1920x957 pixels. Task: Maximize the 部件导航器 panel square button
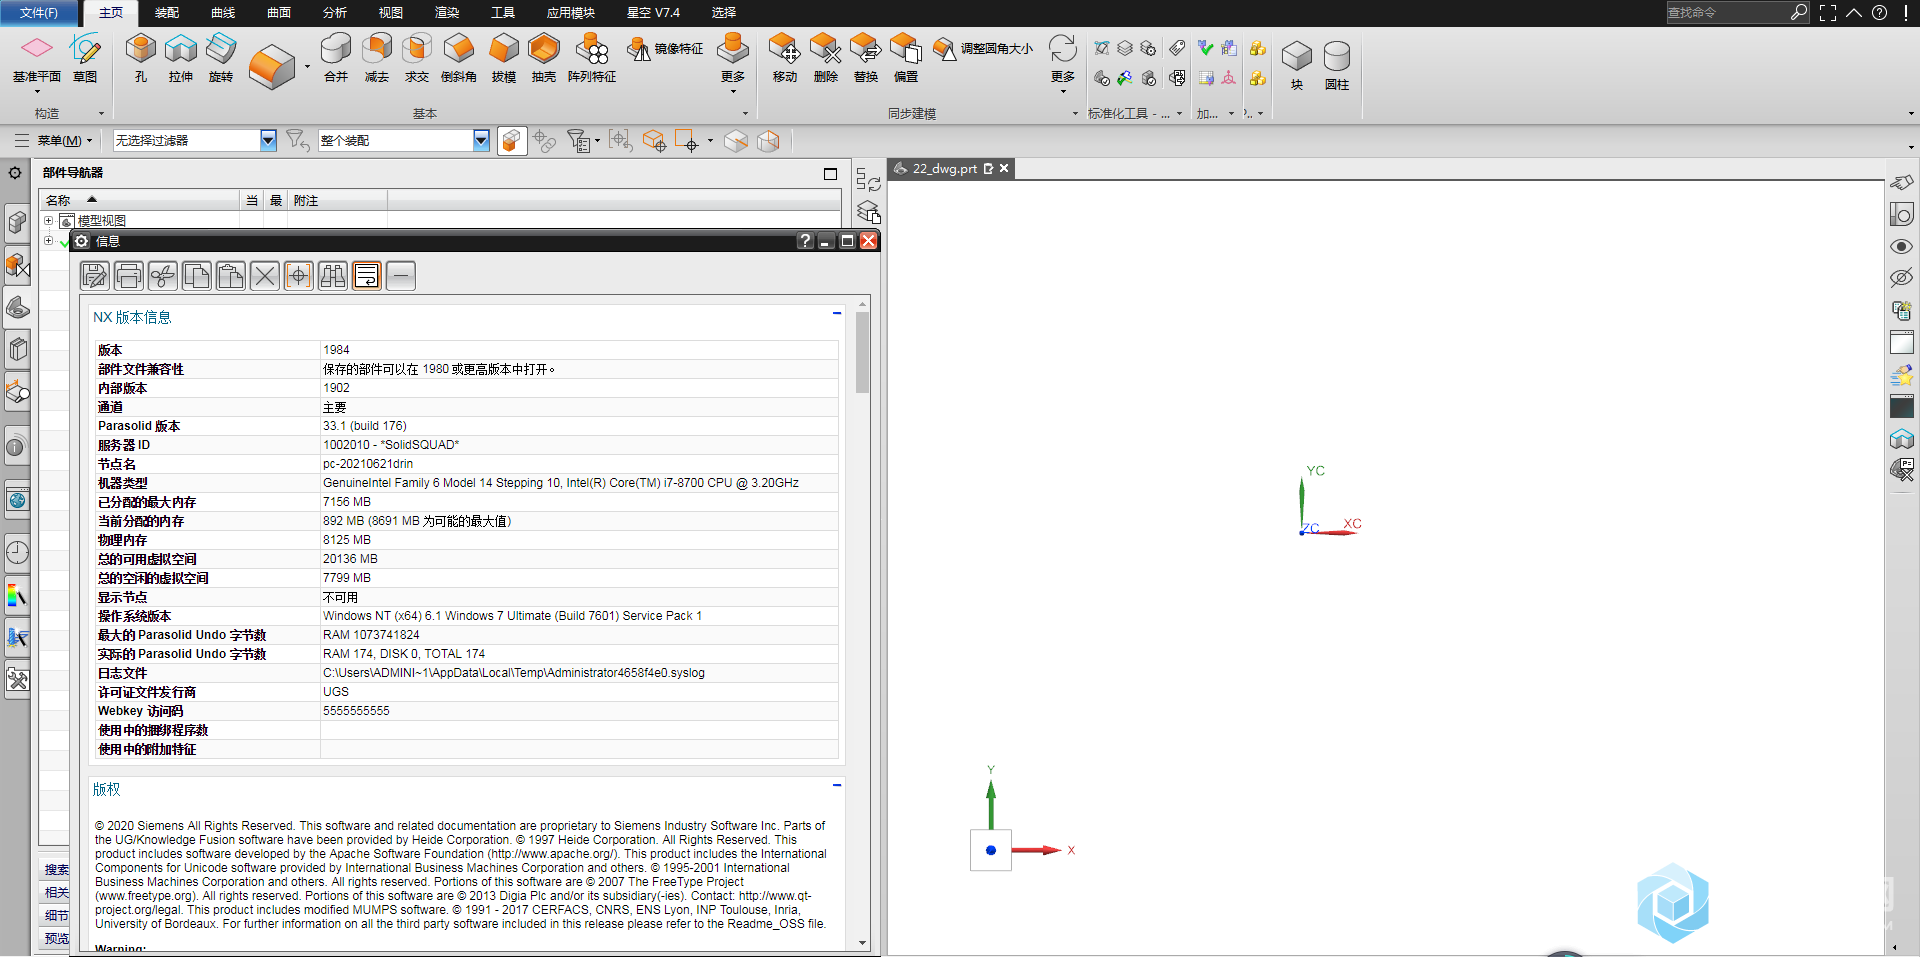pyautogui.click(x=830, y=174)
